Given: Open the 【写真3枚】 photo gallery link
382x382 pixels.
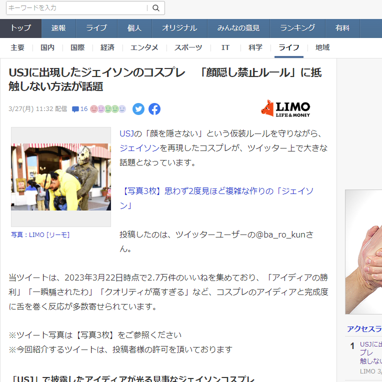Looking at the screenshot, I should pyautogui.click(x=217, y=198).
